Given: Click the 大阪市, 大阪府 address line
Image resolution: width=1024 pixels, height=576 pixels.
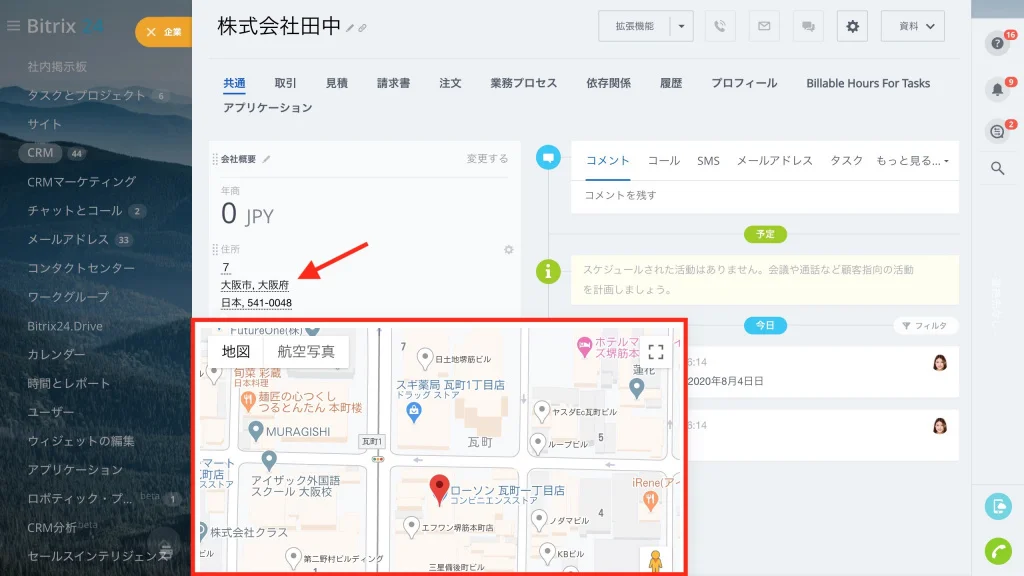Looking at the screenshot, I should click(255, 285).
